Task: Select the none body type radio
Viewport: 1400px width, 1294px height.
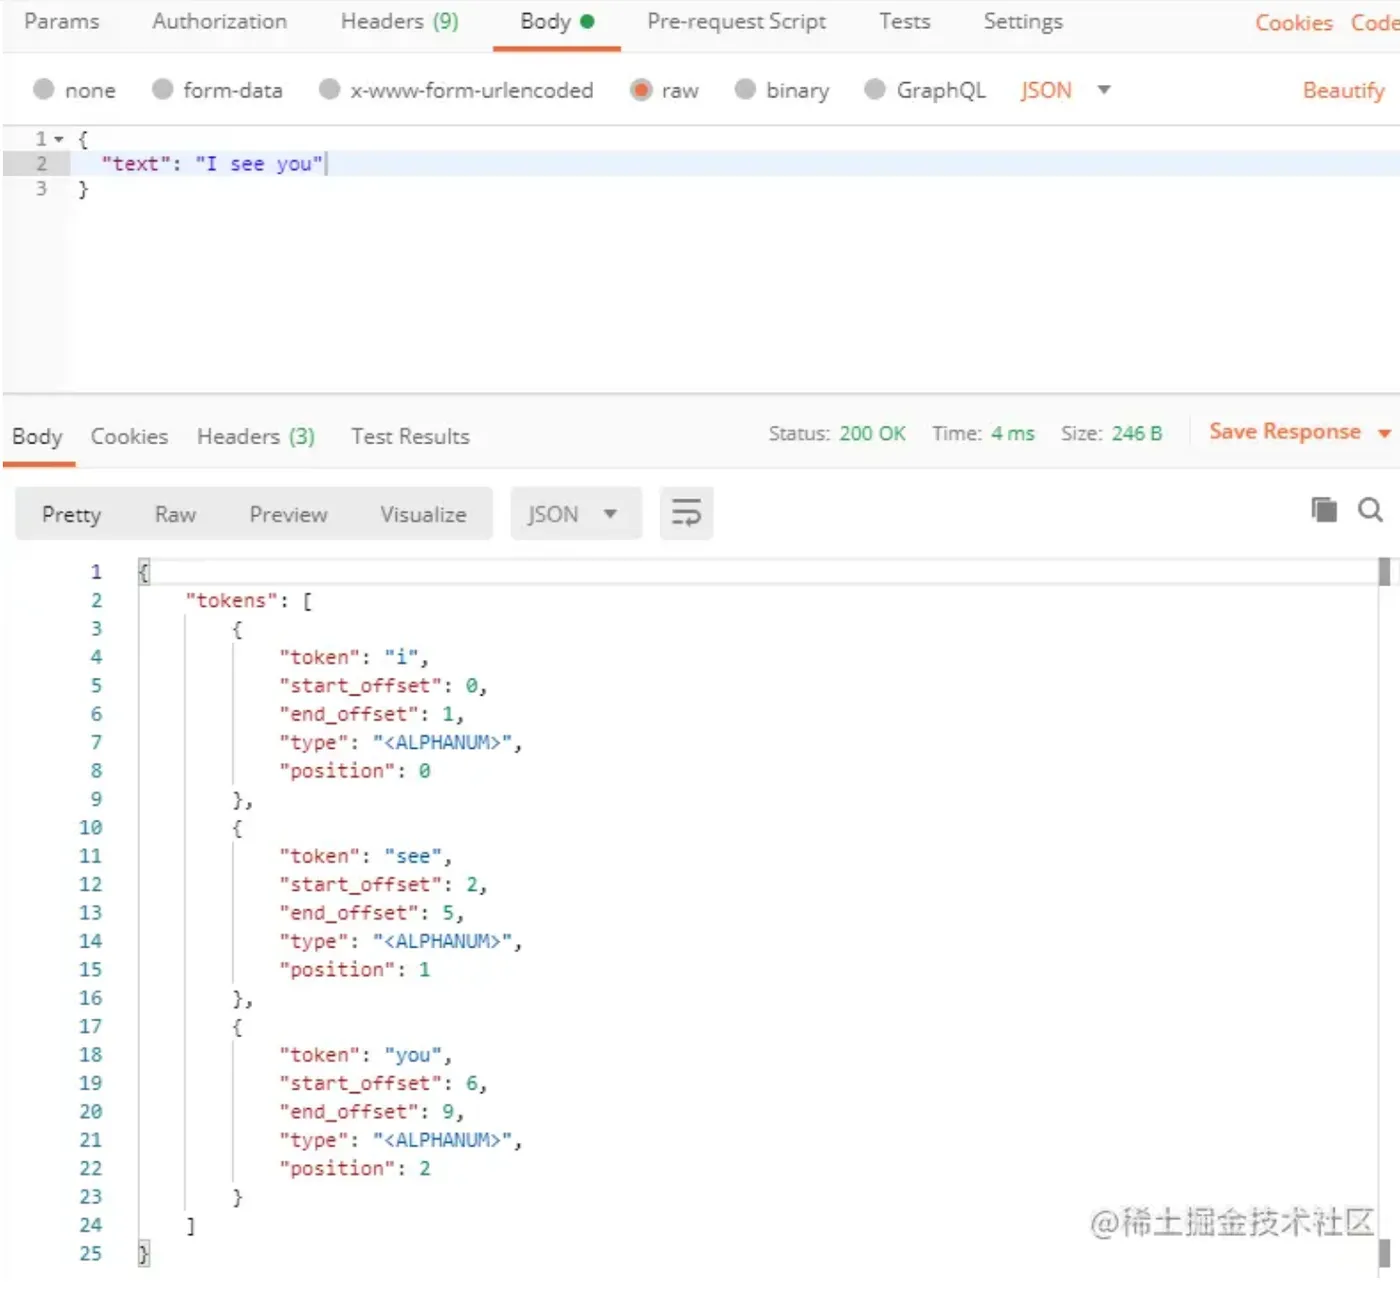Action: [x=43, y=89]
